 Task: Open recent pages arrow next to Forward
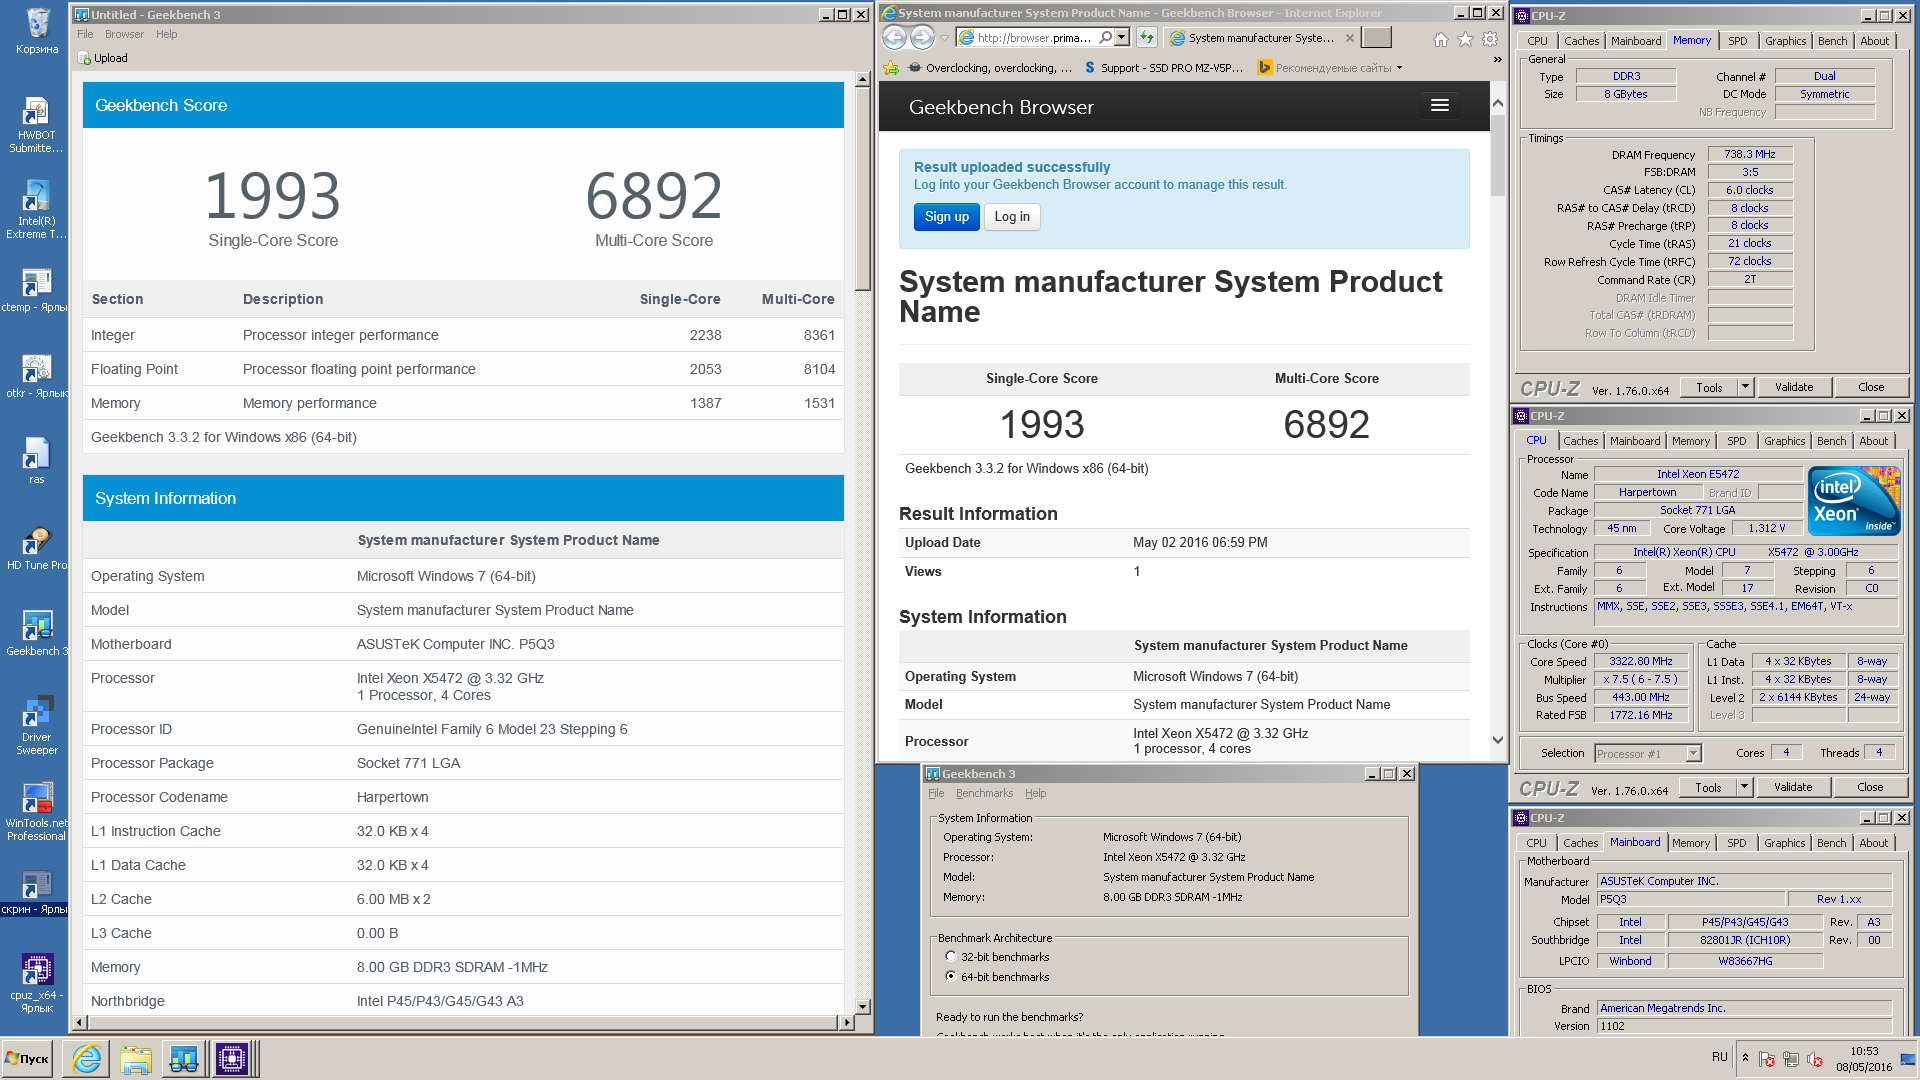[945, 39]
